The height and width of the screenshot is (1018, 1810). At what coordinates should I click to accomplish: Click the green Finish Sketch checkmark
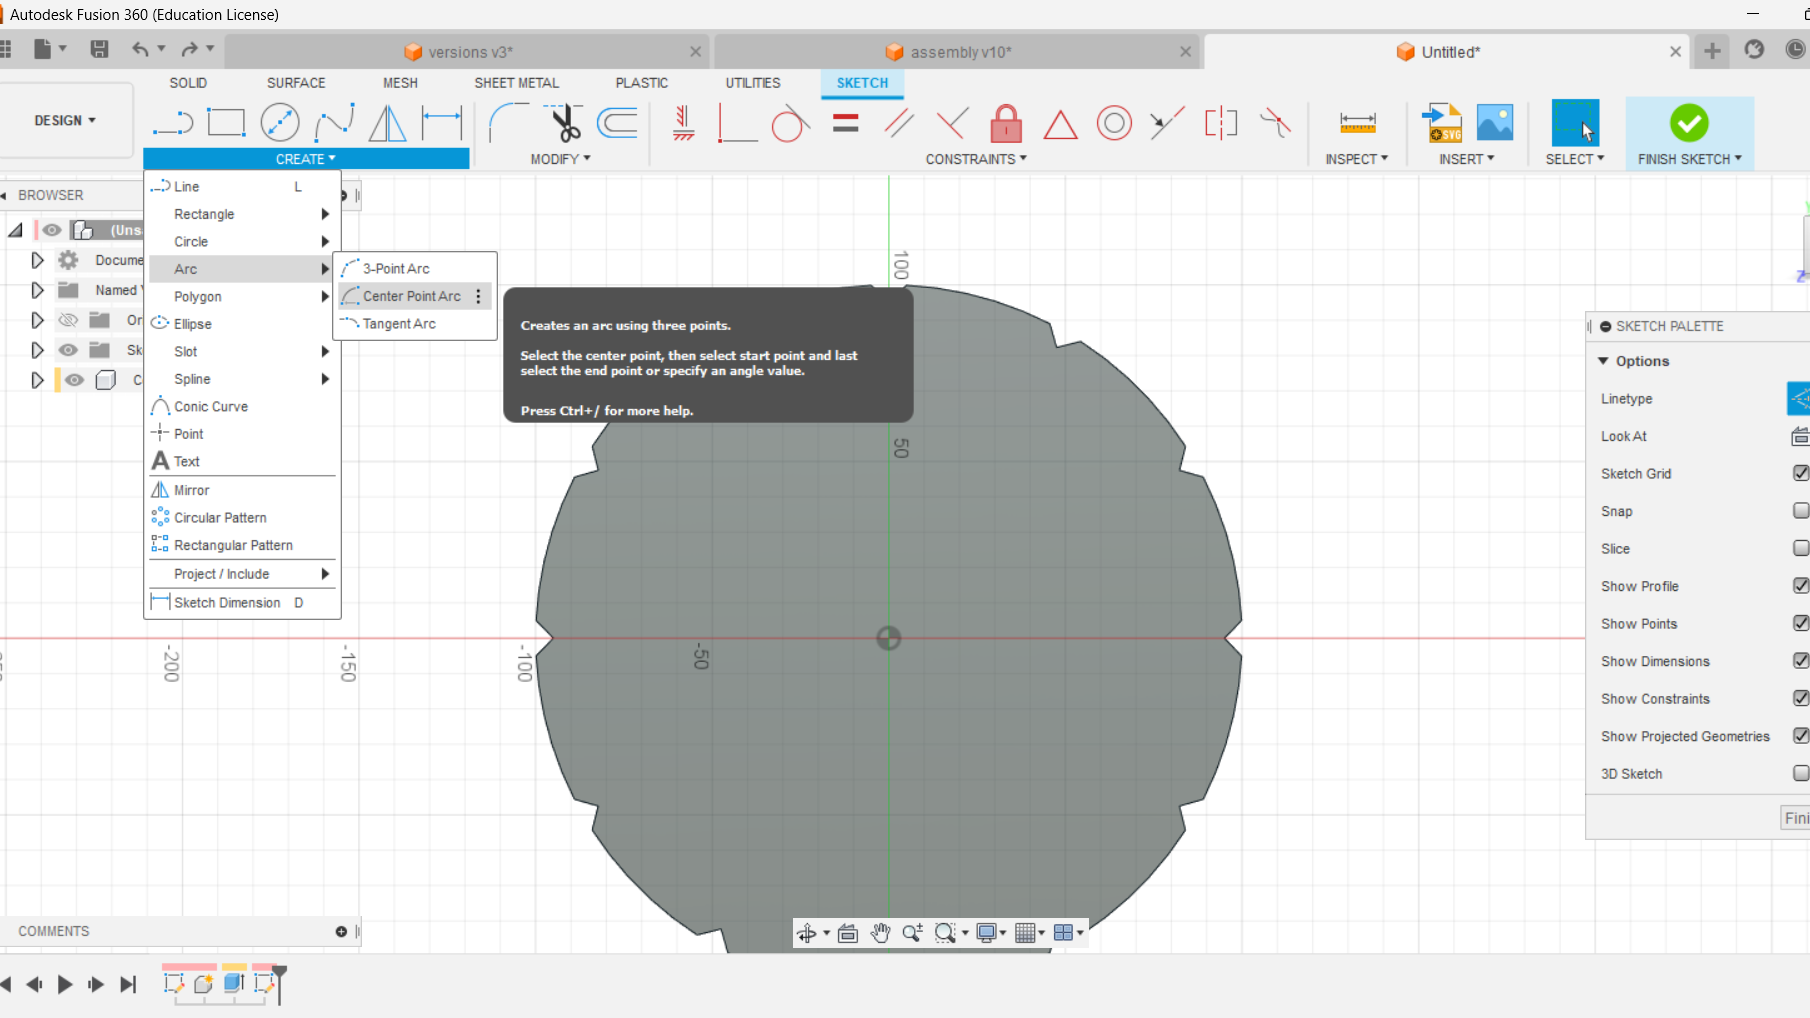pos(1690,123)
